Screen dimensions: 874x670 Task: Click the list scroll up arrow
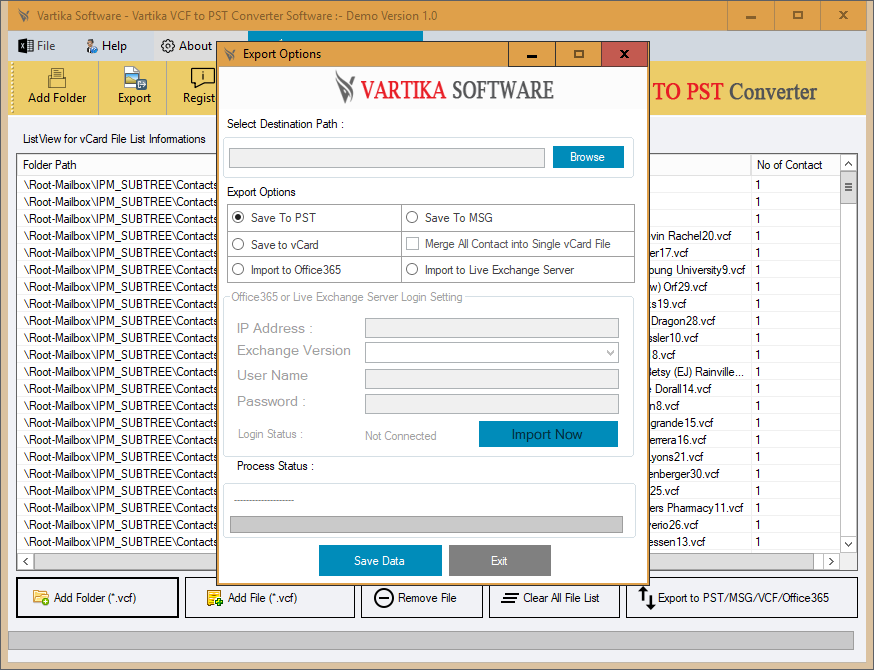[848, 164]
